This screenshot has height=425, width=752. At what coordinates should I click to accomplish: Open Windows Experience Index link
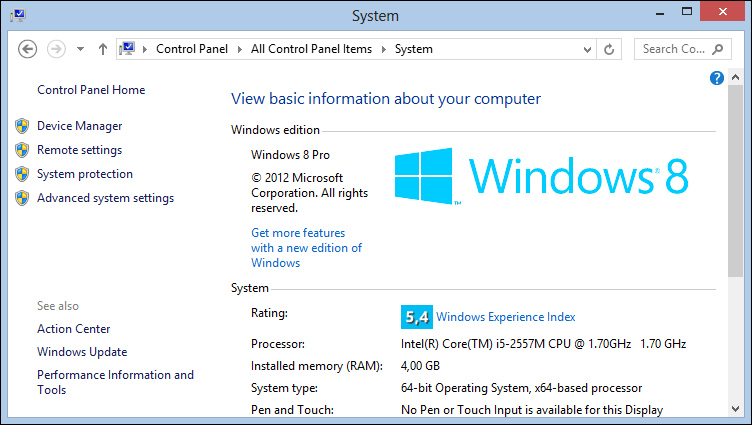point(505,317)
